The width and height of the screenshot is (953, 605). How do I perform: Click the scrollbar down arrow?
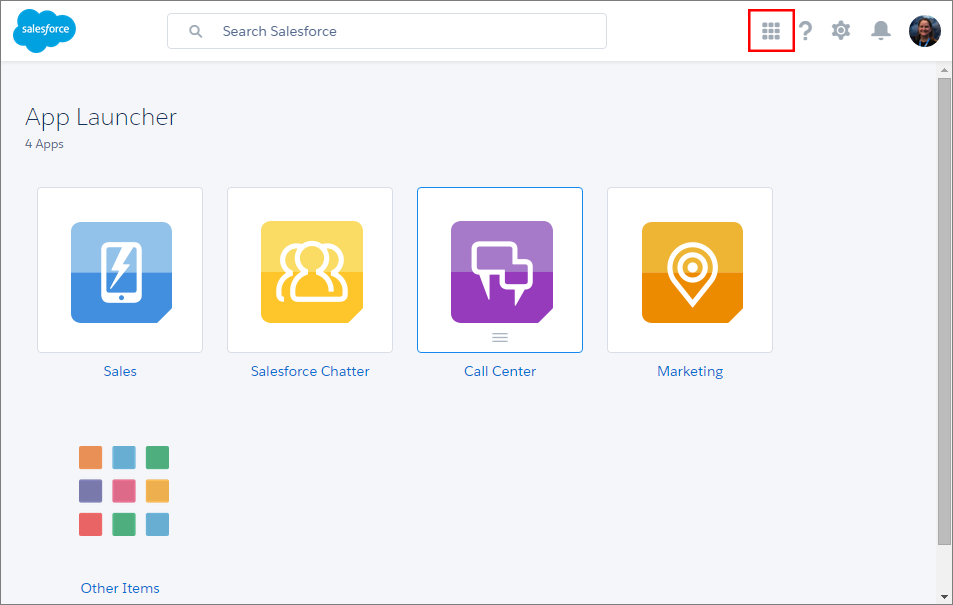click(944, 597)
